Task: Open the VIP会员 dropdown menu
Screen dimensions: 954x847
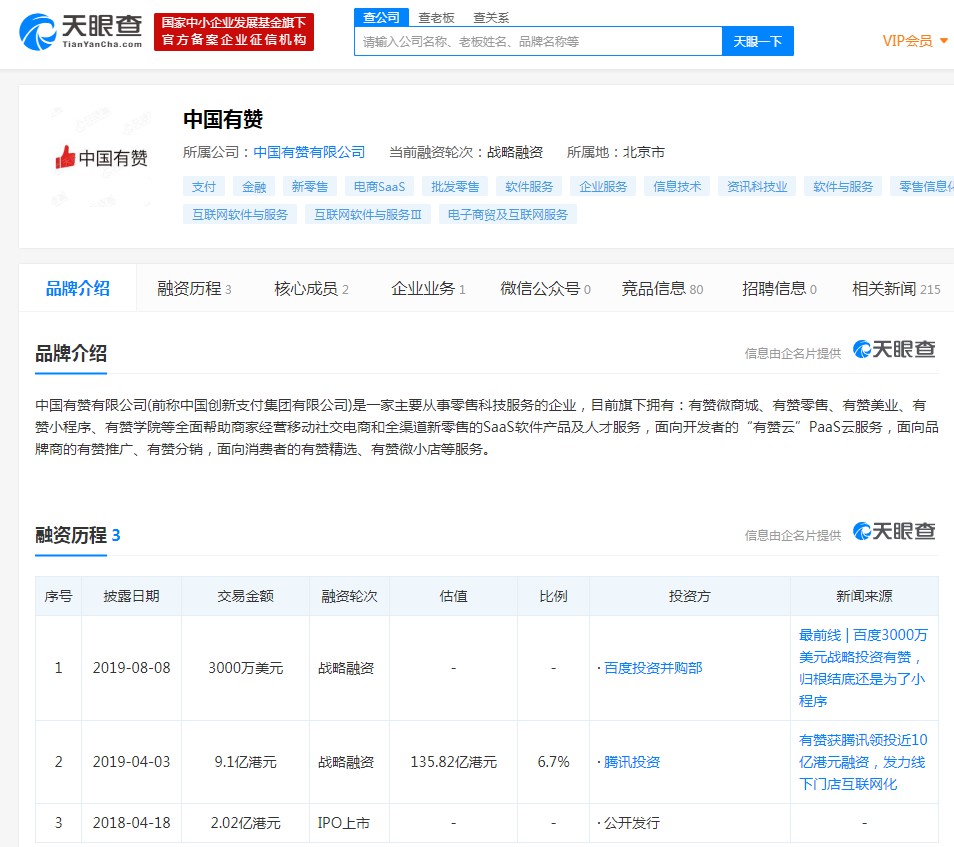Action: (915, 41)
